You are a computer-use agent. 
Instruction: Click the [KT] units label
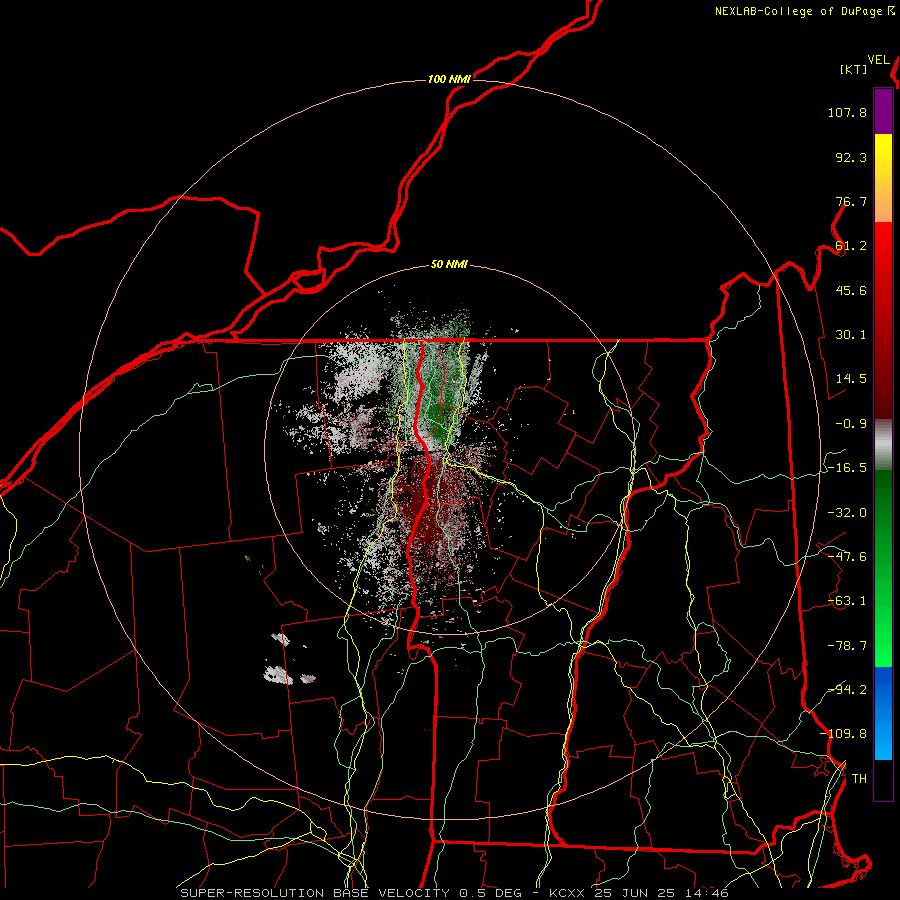click(854, 69)
